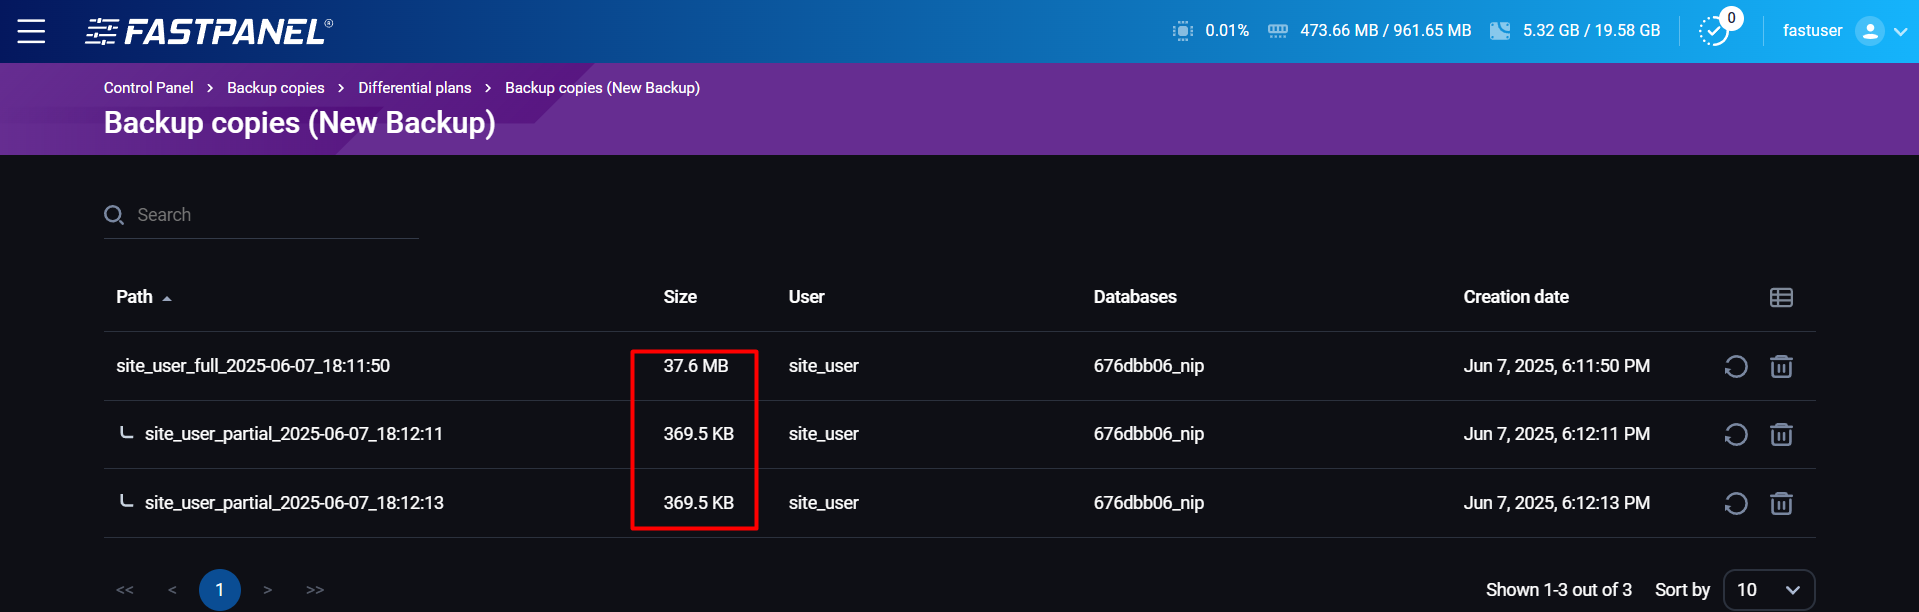
Task: Delete the partial backup from 18:12:11
Action: 1781,435
